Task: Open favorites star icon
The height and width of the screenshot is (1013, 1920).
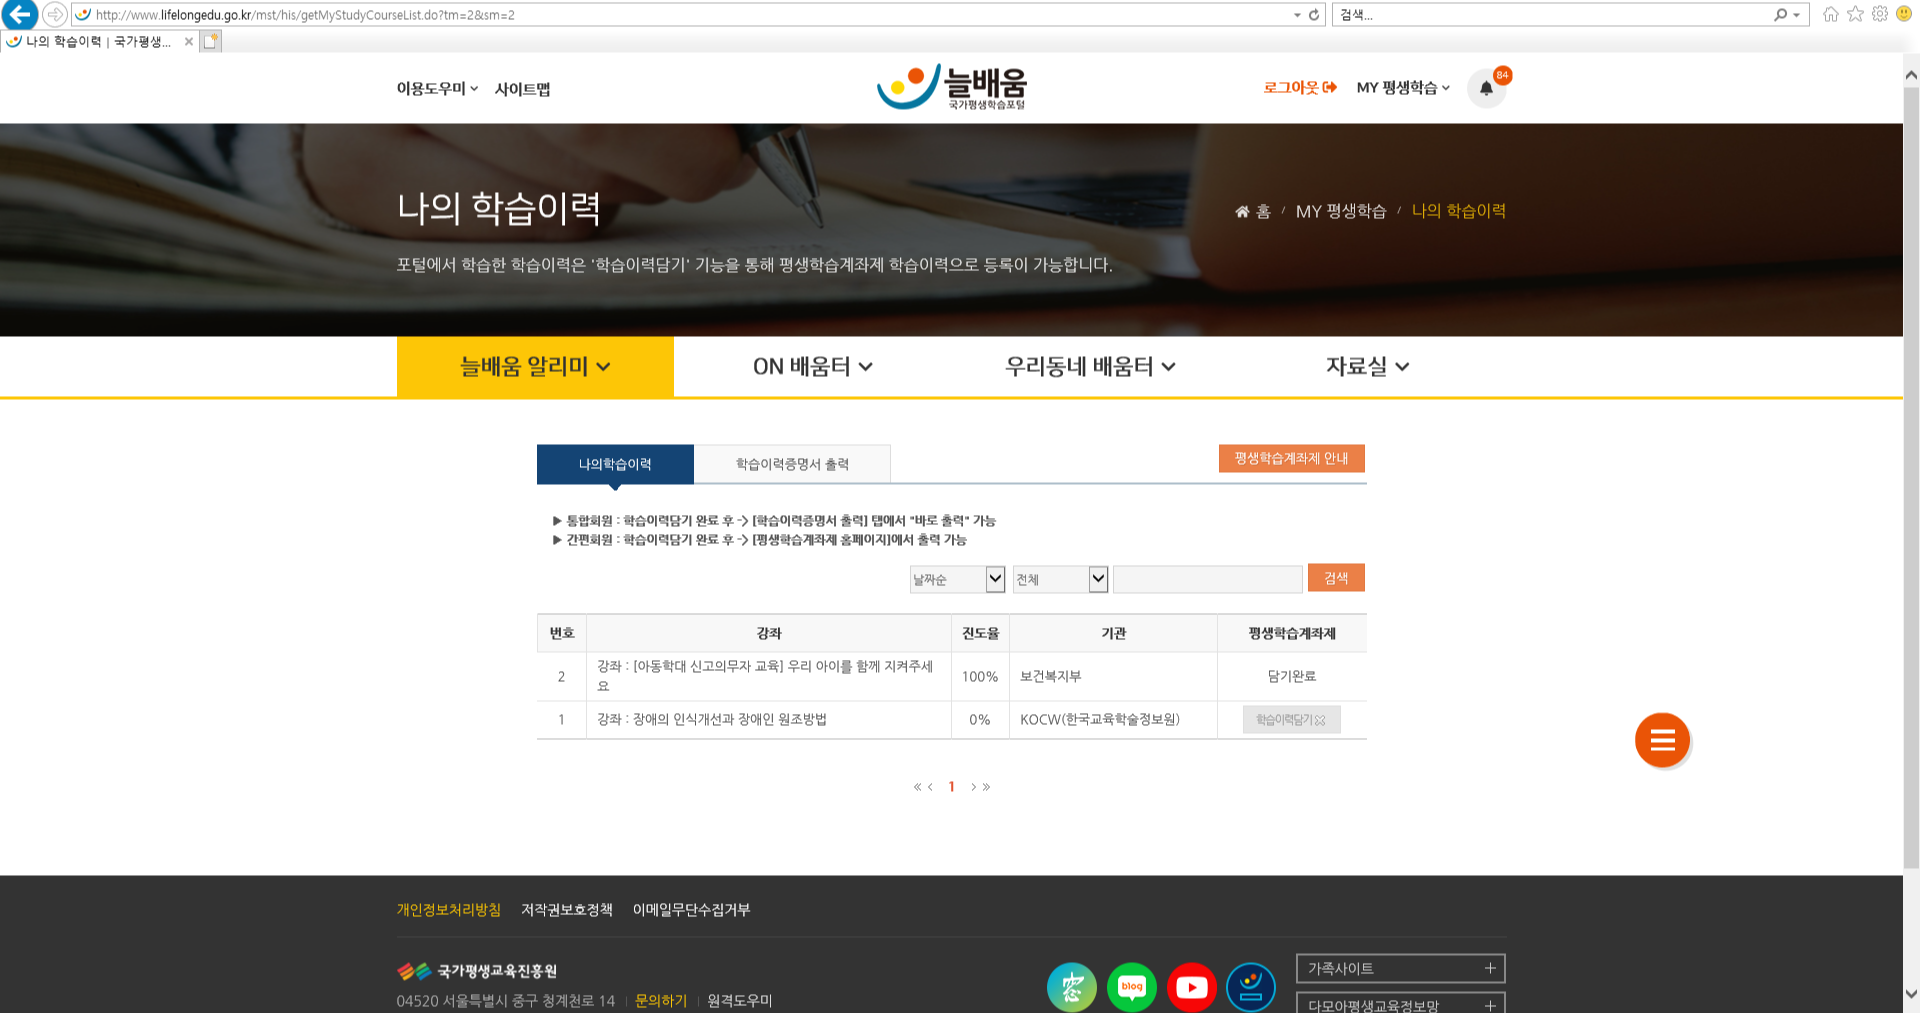Action: coord(1856,14)
